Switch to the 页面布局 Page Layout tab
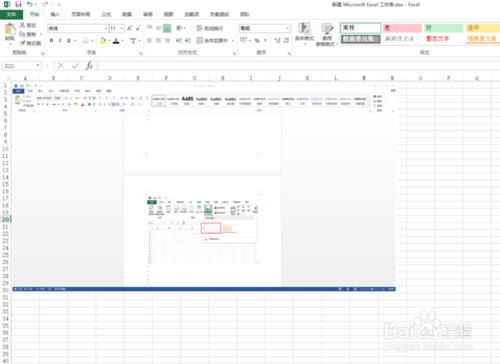 [81, 14]
